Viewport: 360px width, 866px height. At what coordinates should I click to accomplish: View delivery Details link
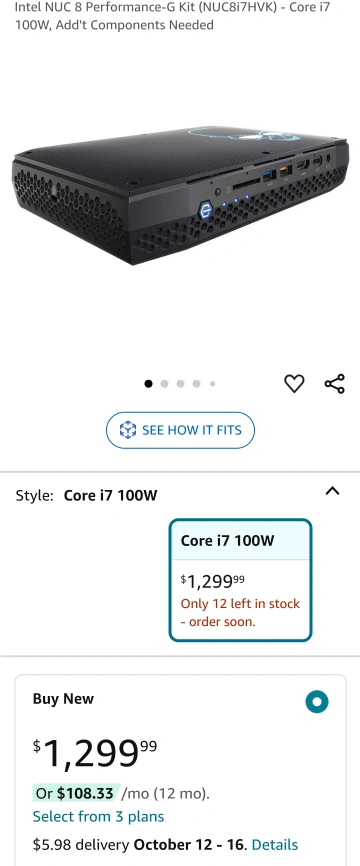[x=275, y=844]
